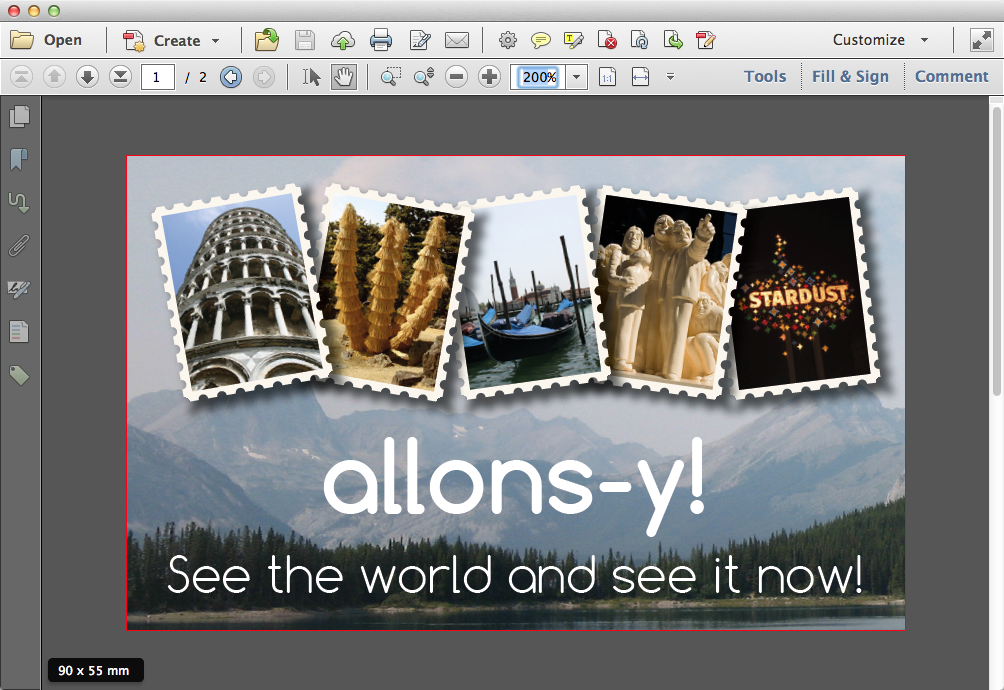Viewport: 1004px width, 690px height.
Task: Click the edit PDF pencil icon
Action: pos(706,40)
